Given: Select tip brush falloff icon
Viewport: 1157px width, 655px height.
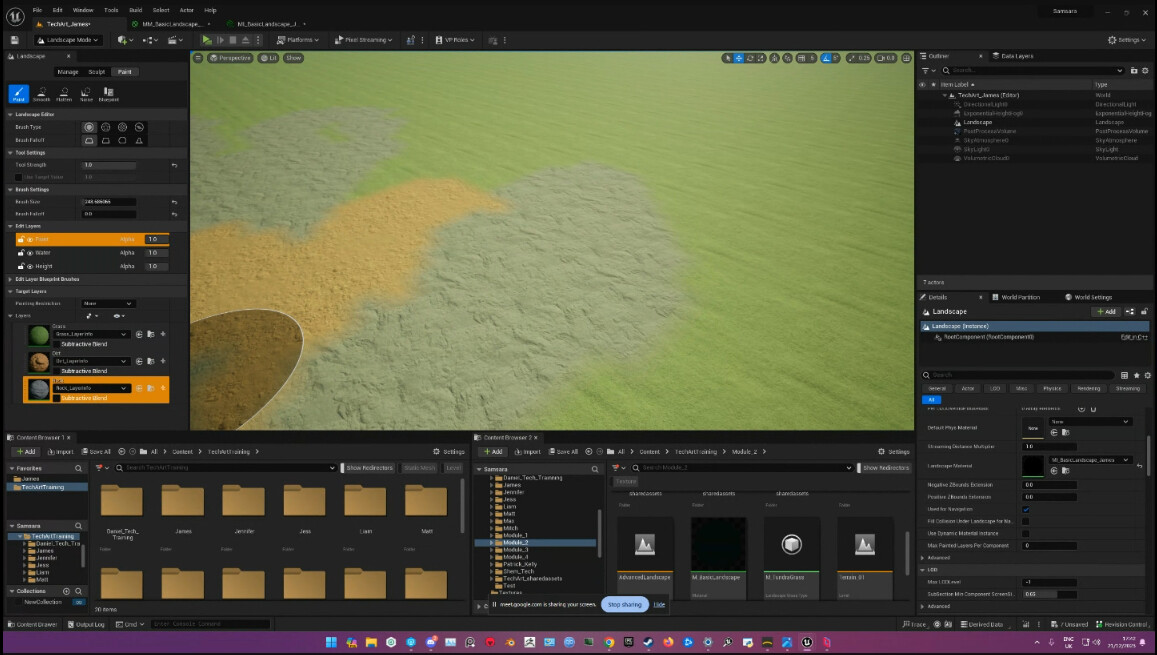Looking at the screenshot, I should (x=139, y=140).
